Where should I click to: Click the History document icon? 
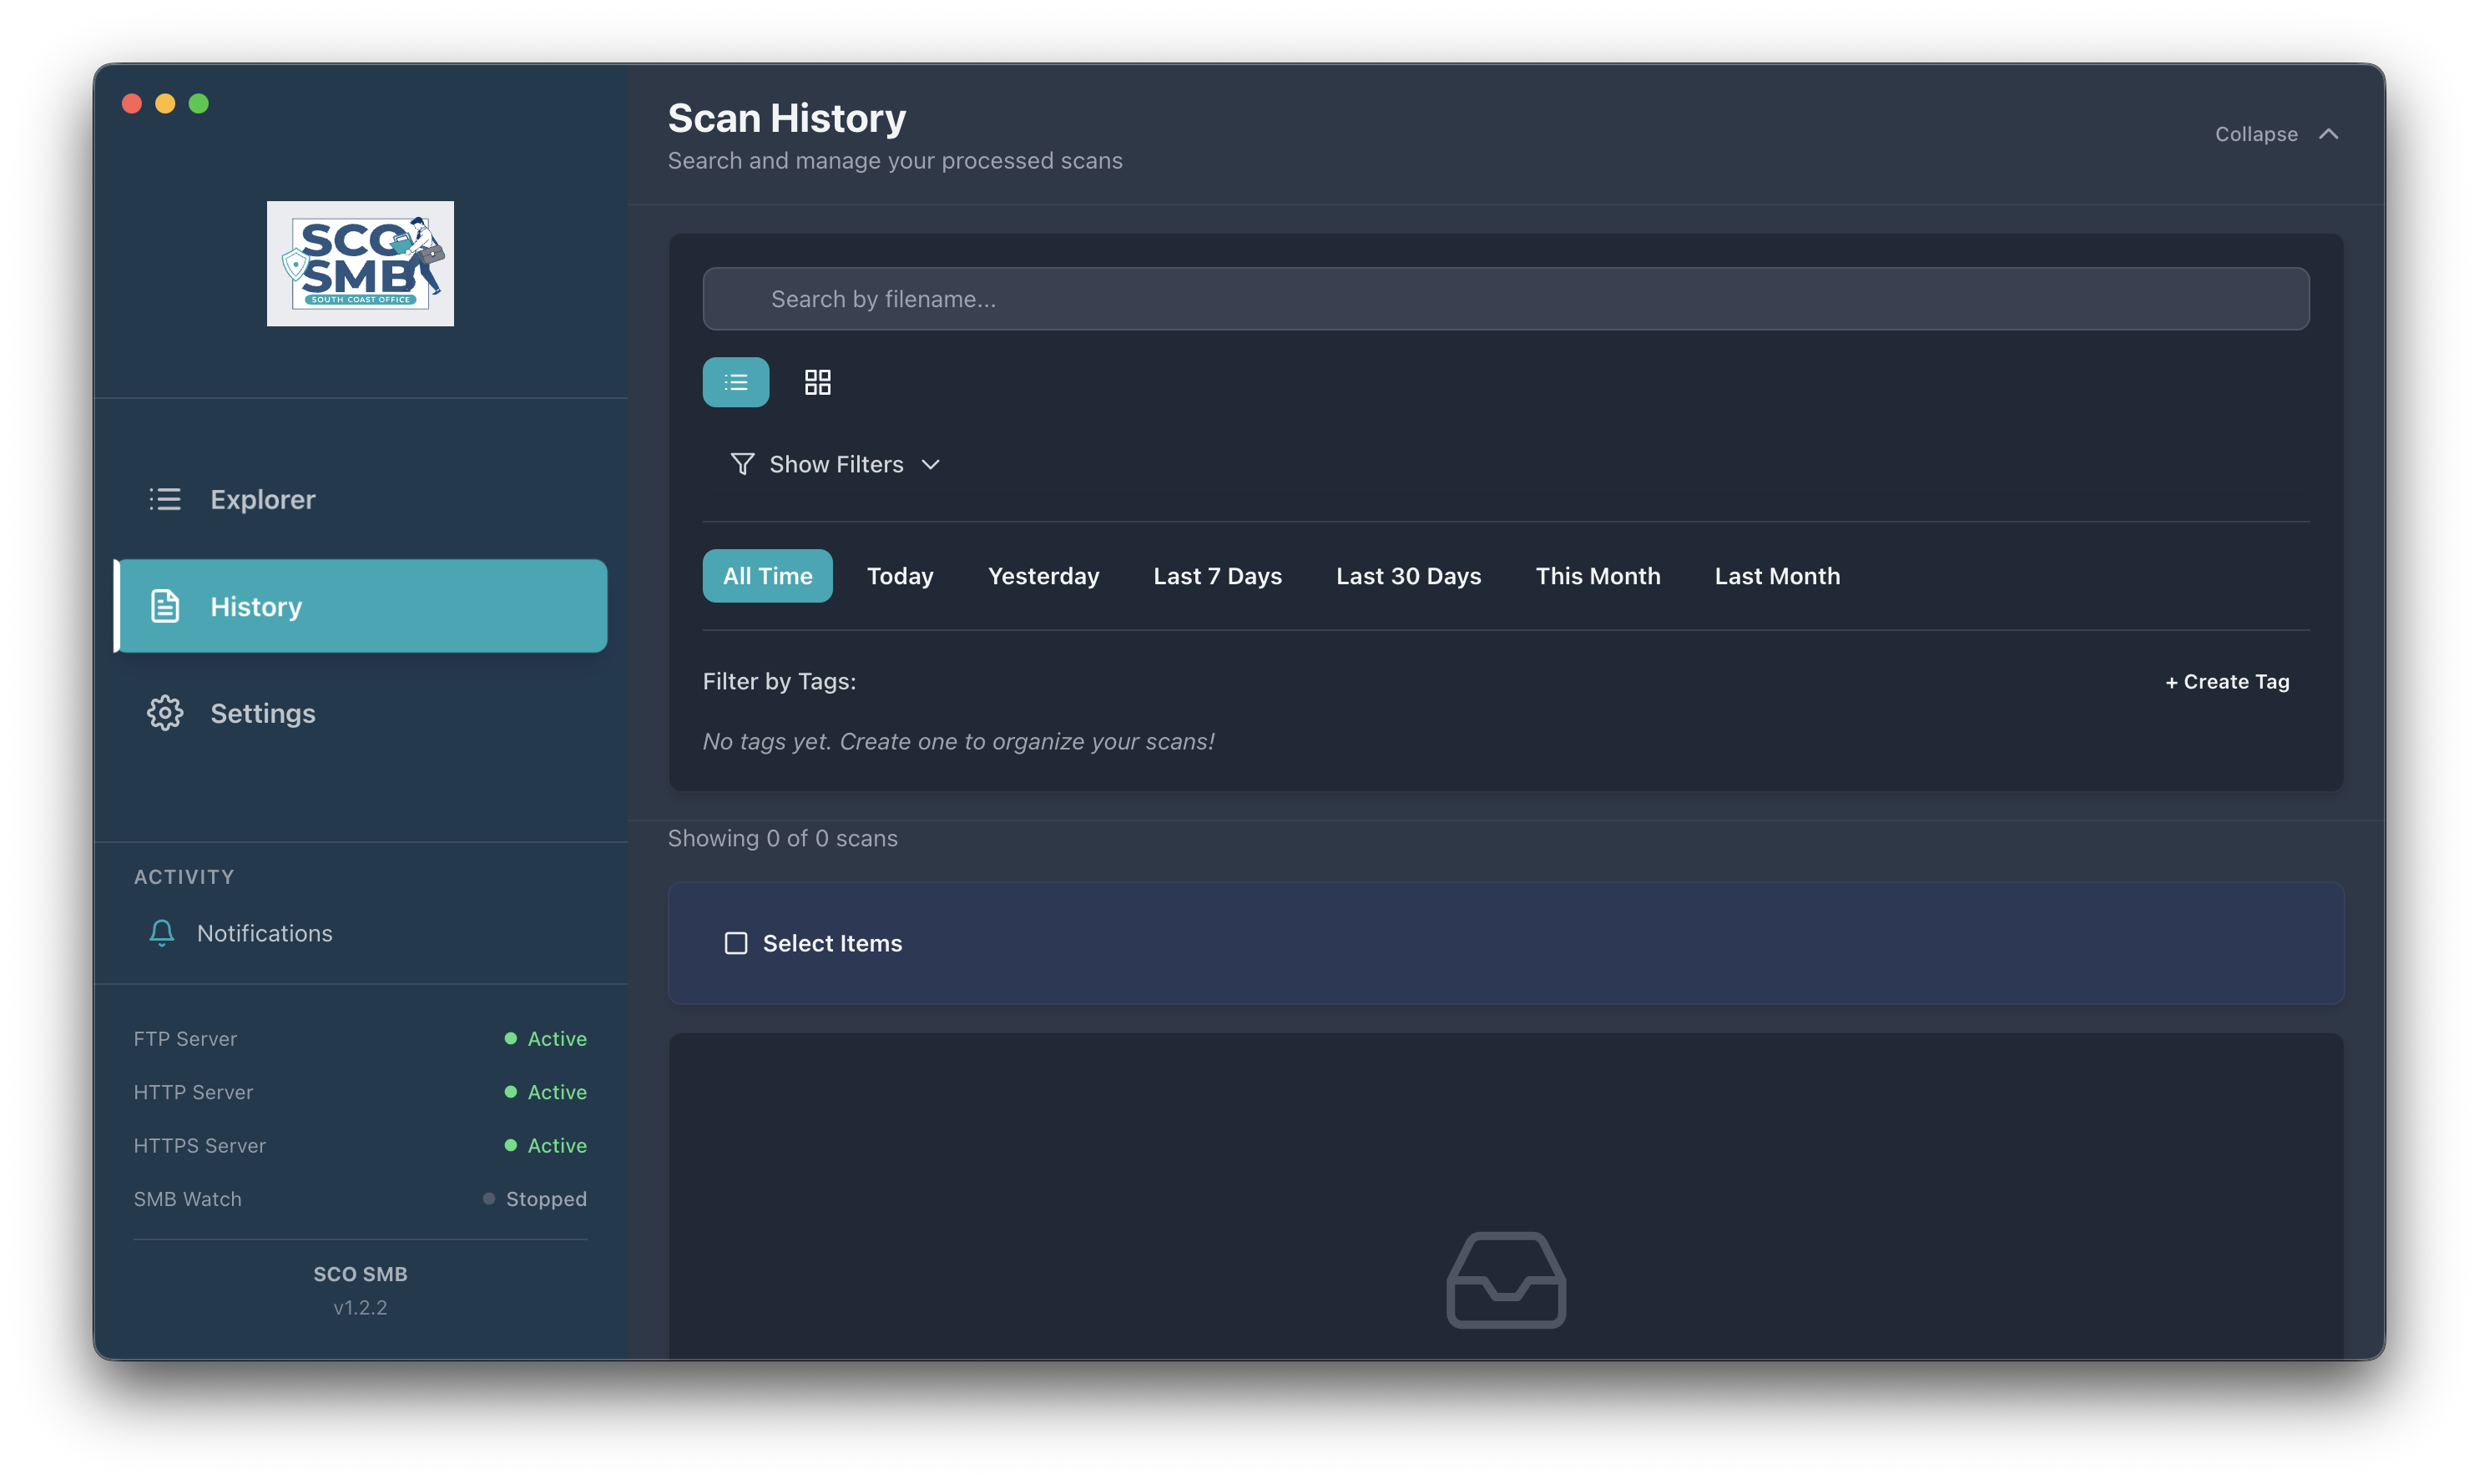coord(165,606)
